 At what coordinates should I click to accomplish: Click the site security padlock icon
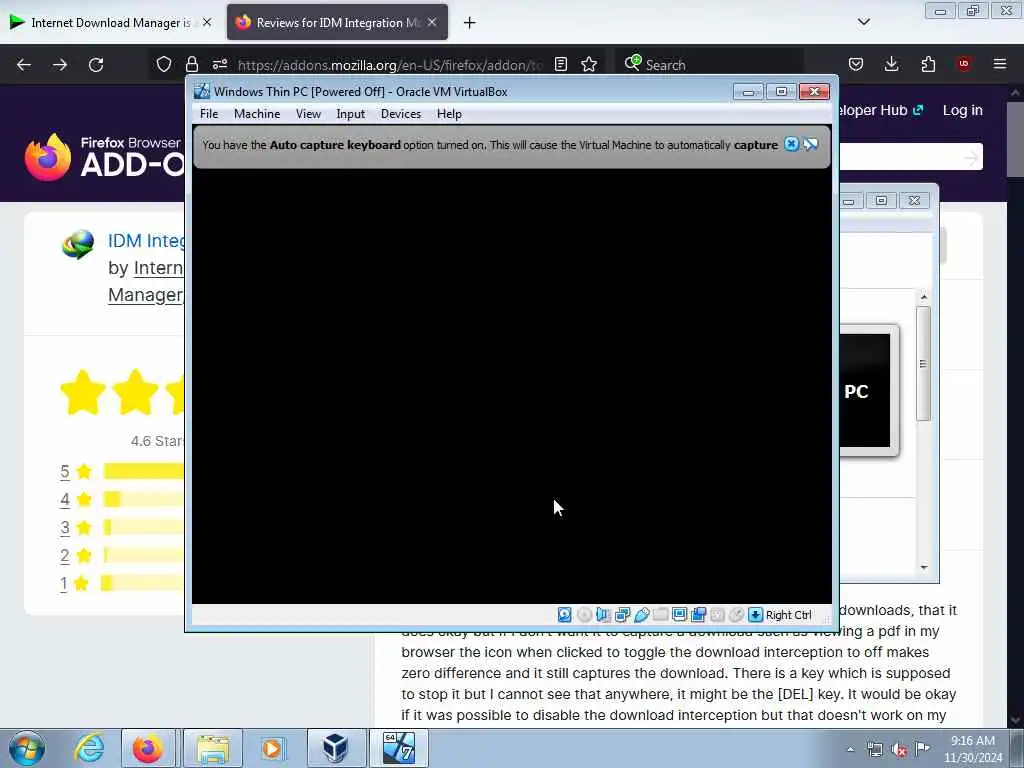pos(191,64)
